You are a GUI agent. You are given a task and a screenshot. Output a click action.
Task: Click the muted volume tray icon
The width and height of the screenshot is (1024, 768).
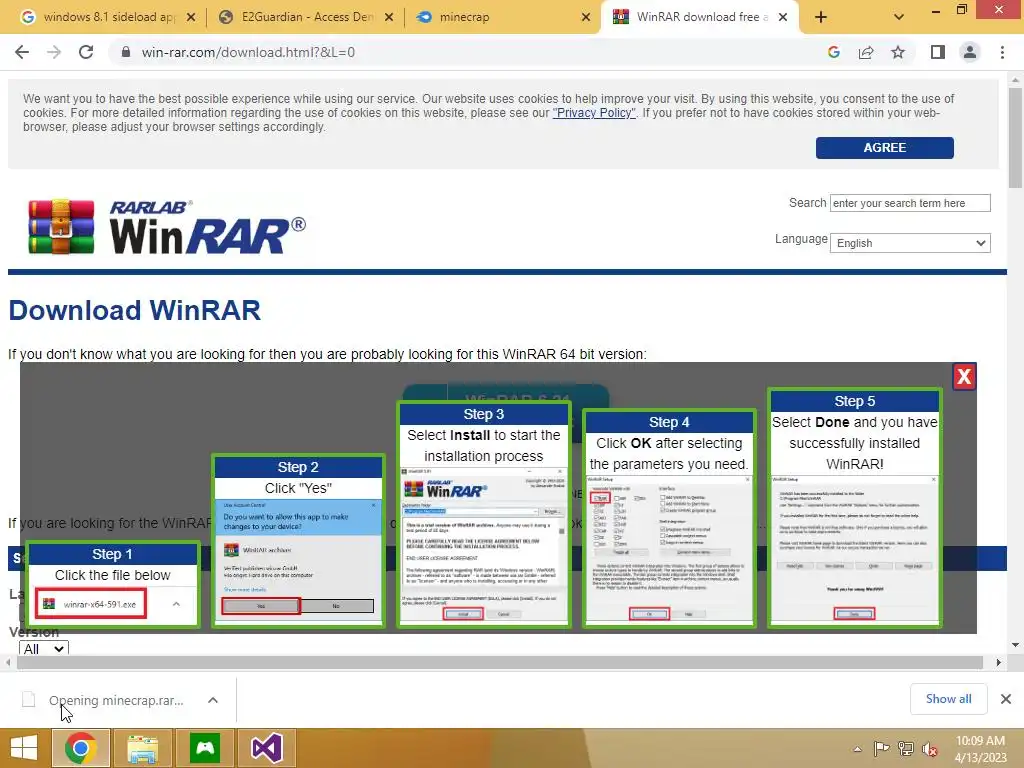tap(929, 749)
